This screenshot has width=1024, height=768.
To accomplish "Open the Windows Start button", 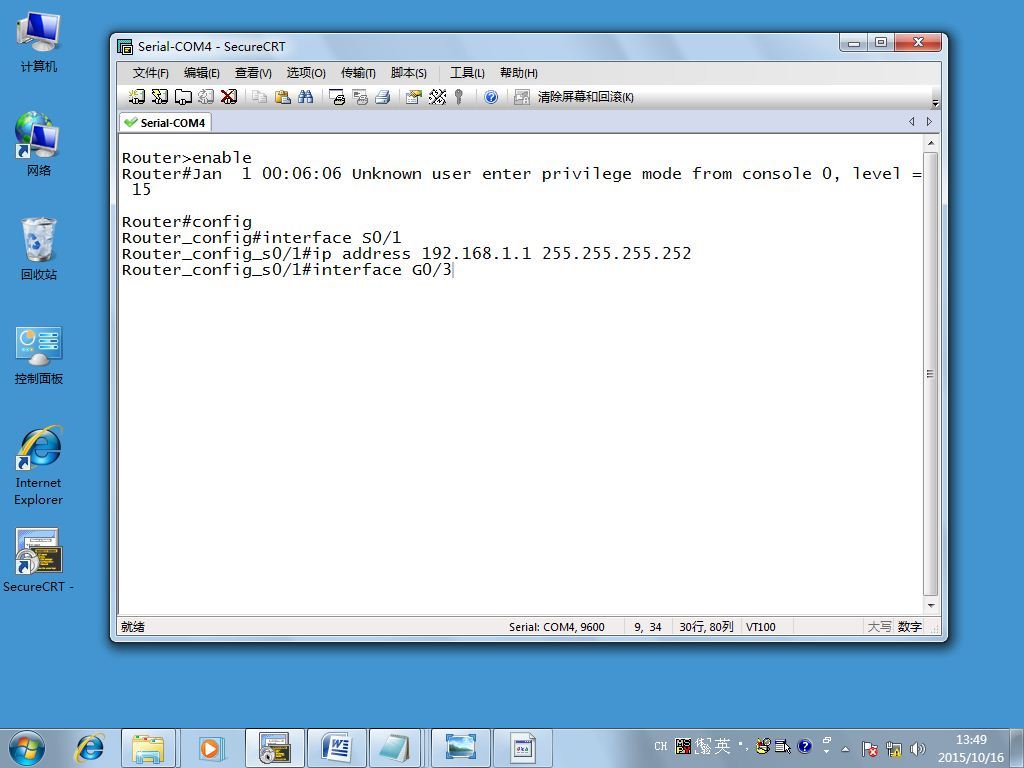I will click(27, 748).
